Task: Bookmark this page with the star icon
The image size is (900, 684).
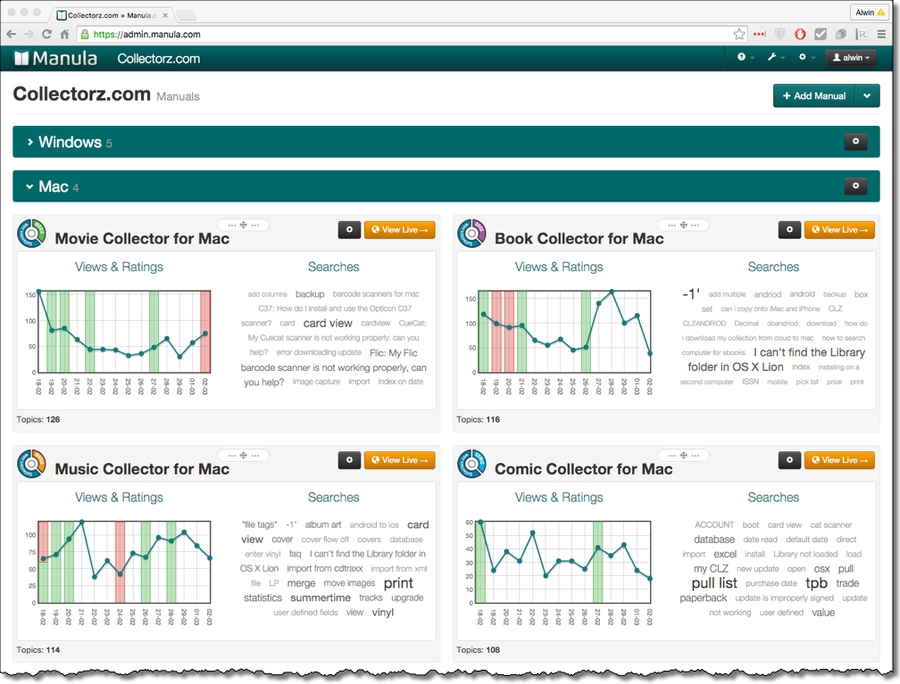Action: click(739, 34)
